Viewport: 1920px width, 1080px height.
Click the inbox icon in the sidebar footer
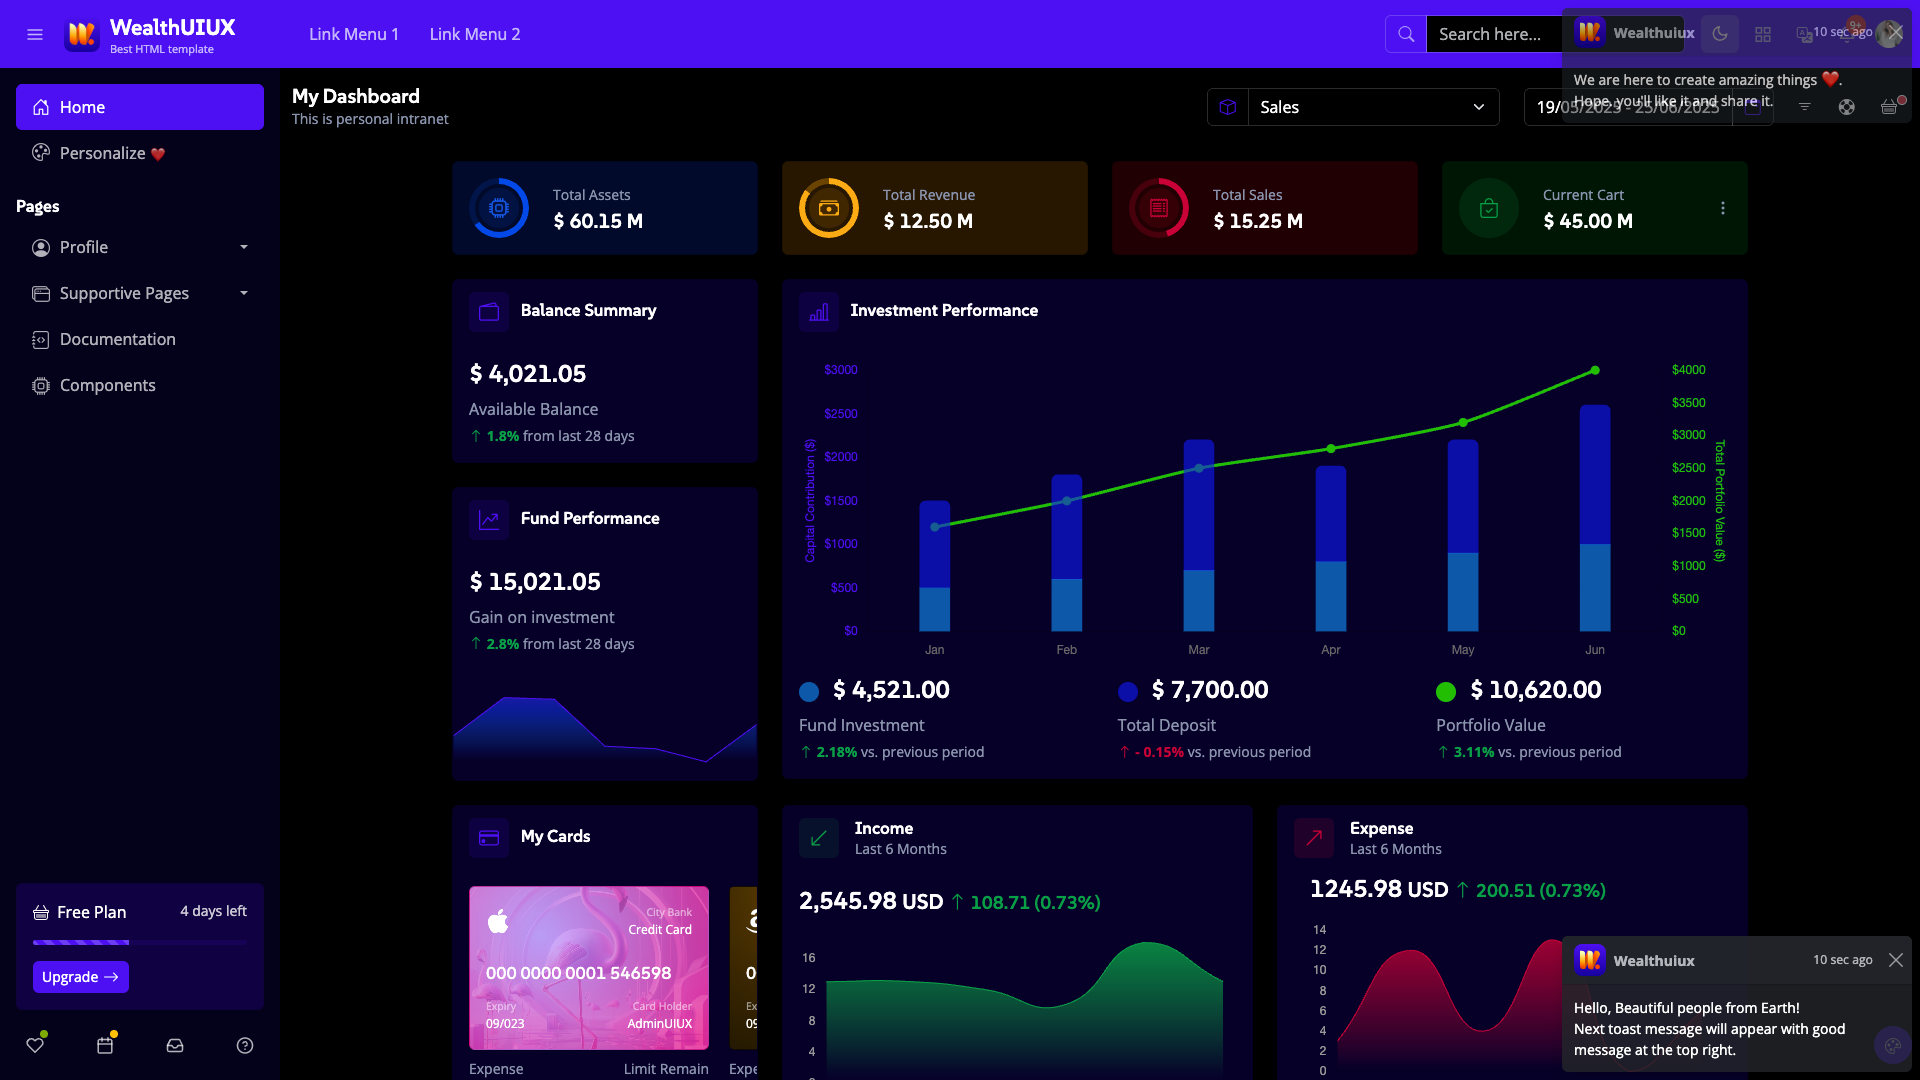174,1046
